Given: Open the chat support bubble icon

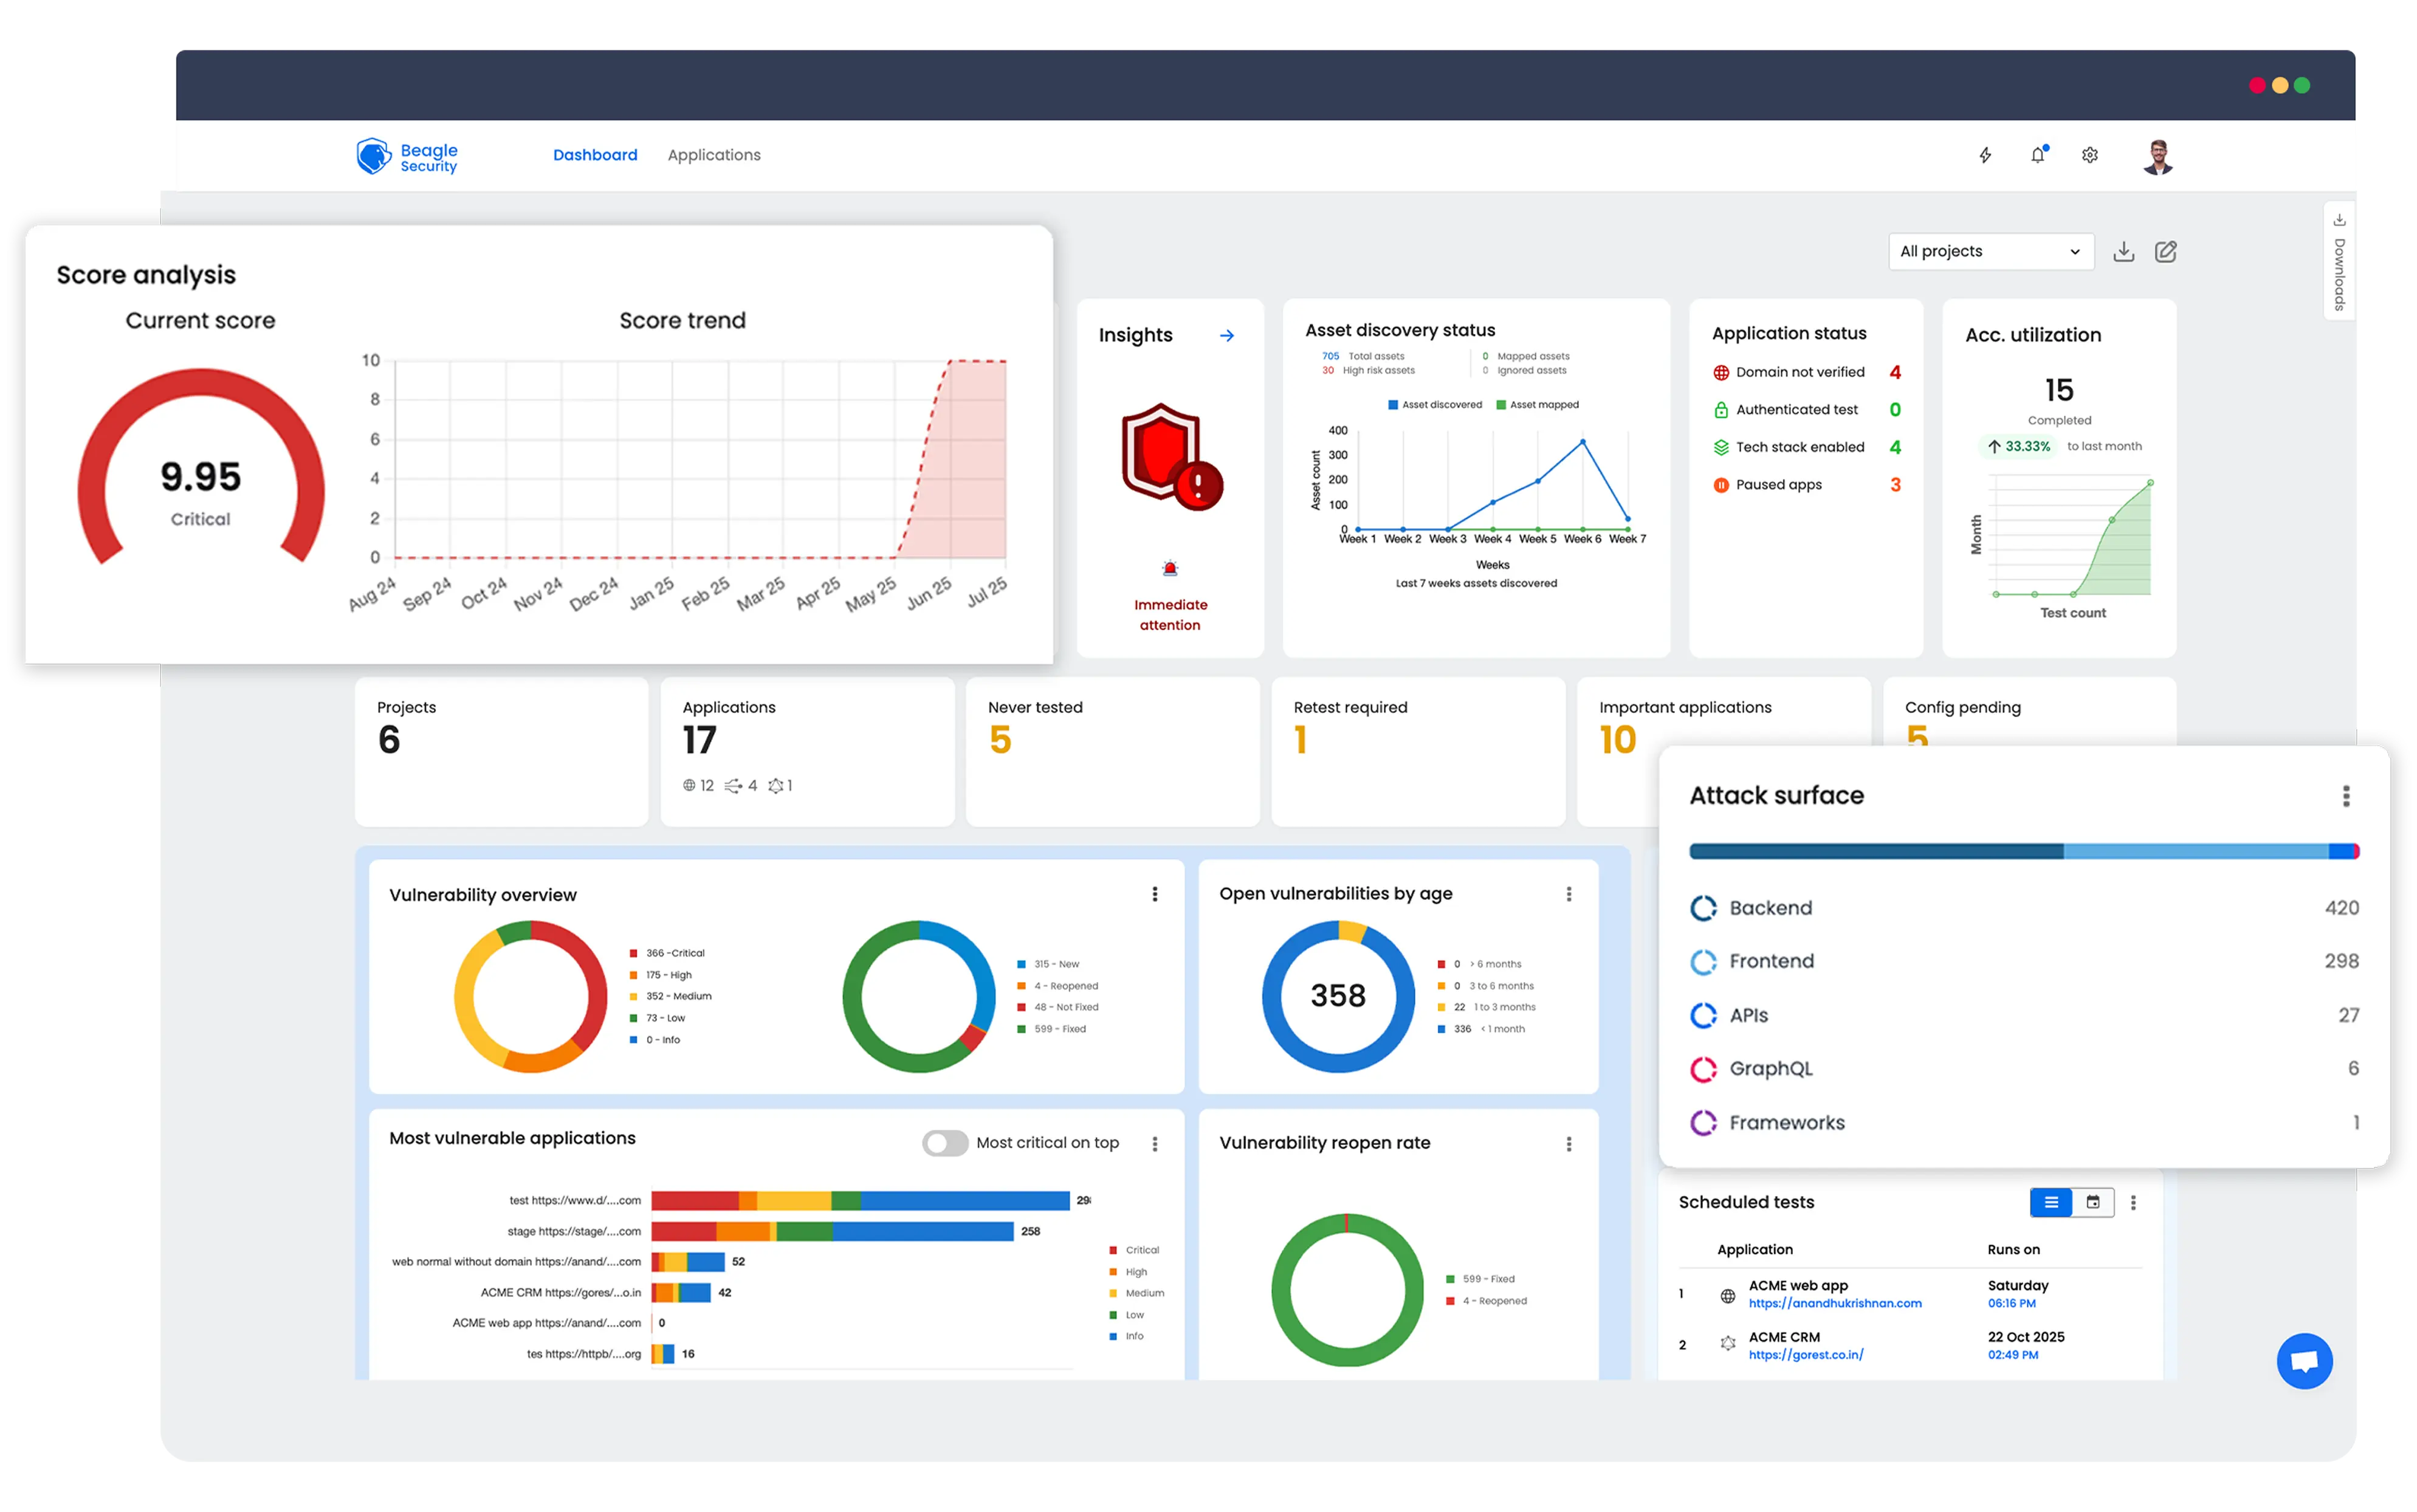Looking at the screenshot, I should point(2305,1361).
